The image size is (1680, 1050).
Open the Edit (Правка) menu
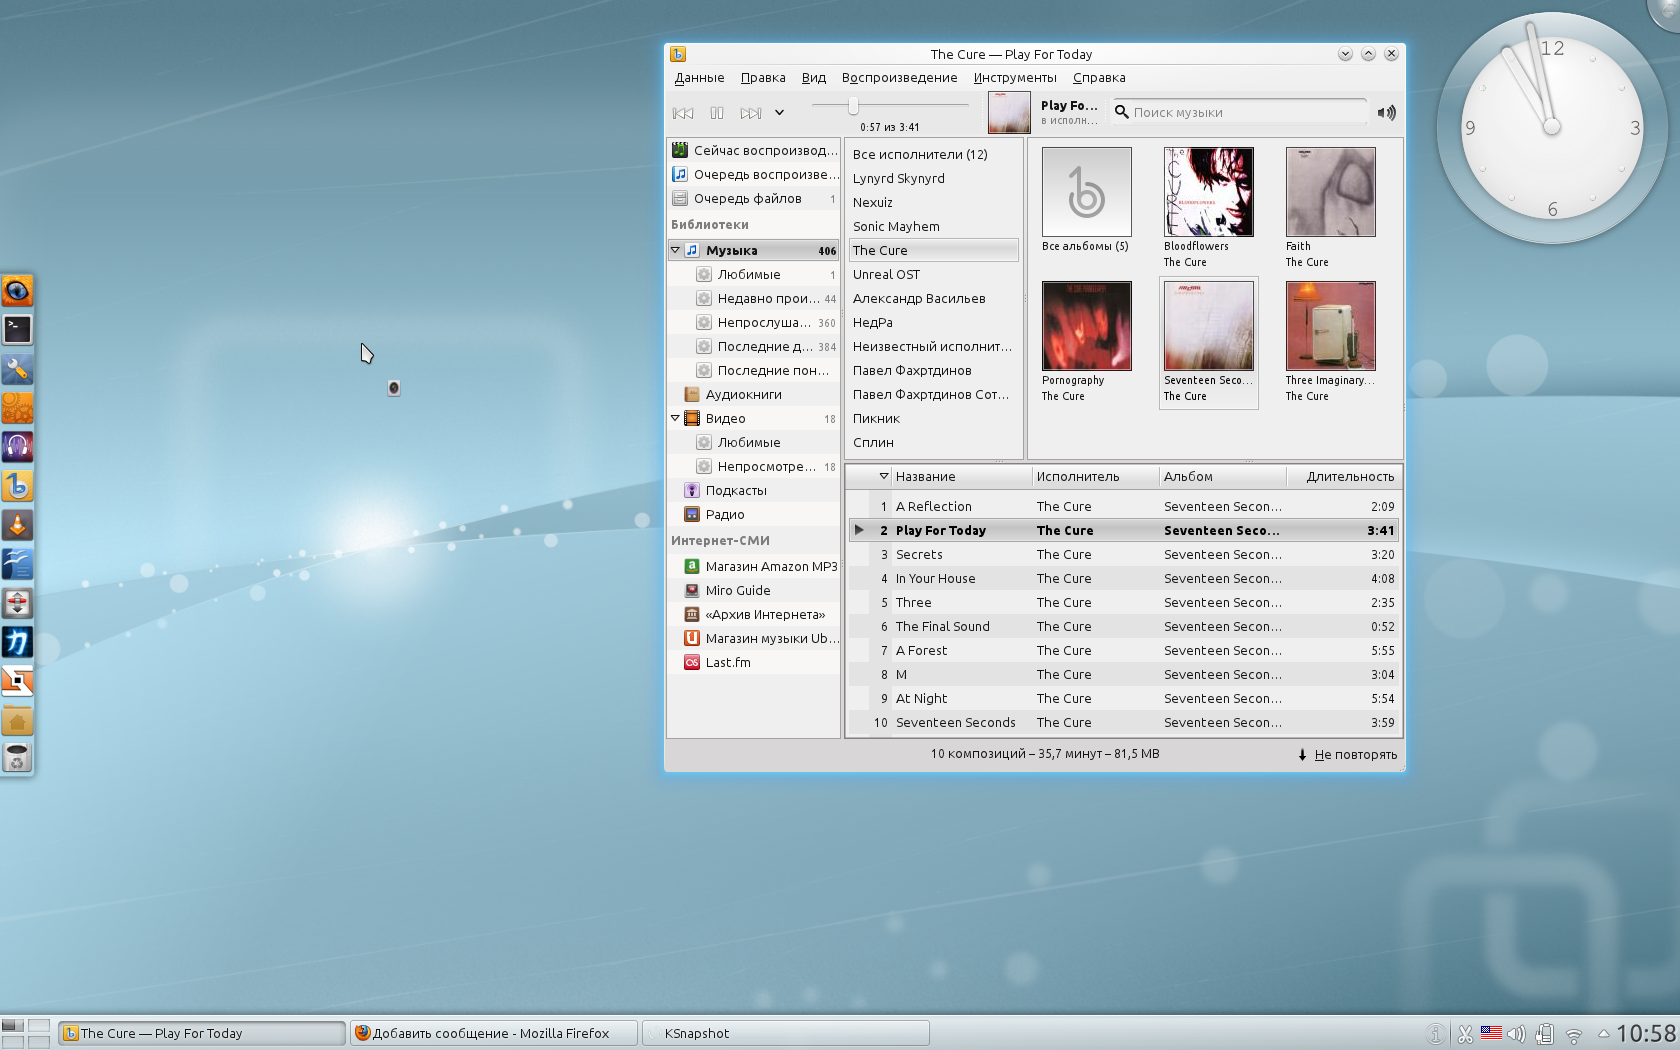[763, 78]
